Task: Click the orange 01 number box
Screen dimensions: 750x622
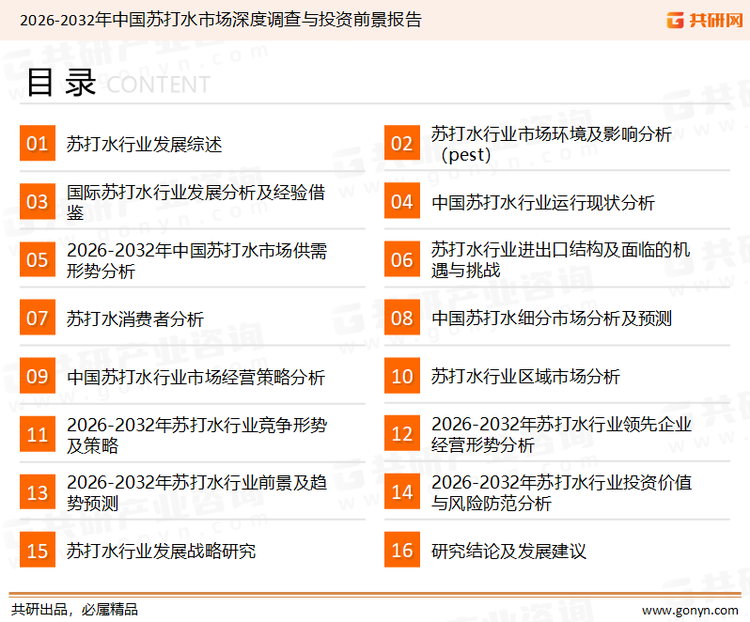Action: click(x=37, y=143)
